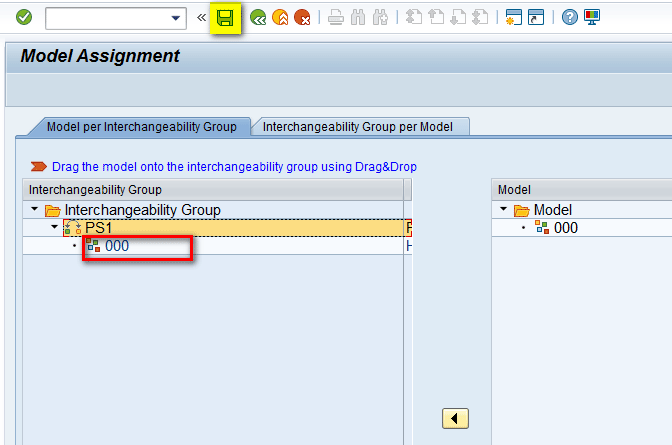The image size is (672, 445).
Task: Click the Save floppy disk icon
Action: (x=226, y=18)
